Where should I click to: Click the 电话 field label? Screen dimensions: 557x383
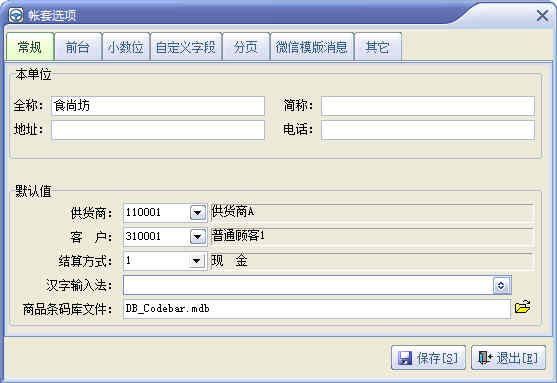pos(298,130)
